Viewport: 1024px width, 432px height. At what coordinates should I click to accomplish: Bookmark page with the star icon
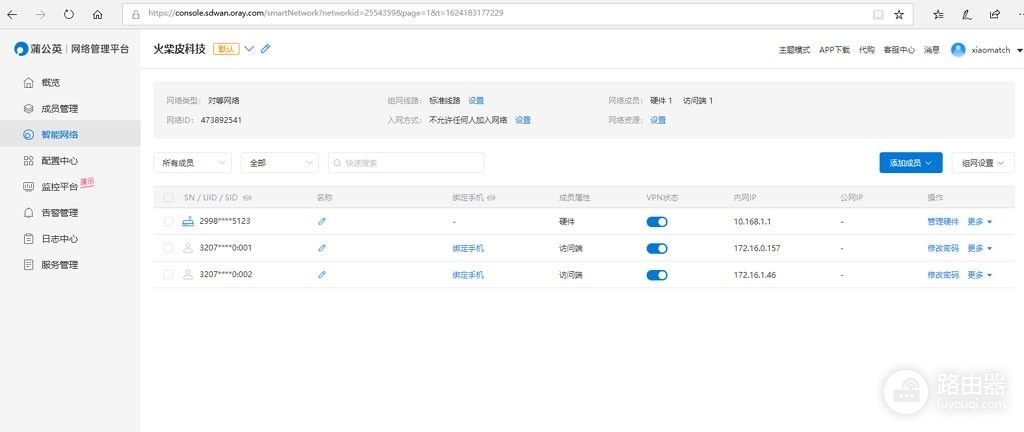tap(899, 14)
